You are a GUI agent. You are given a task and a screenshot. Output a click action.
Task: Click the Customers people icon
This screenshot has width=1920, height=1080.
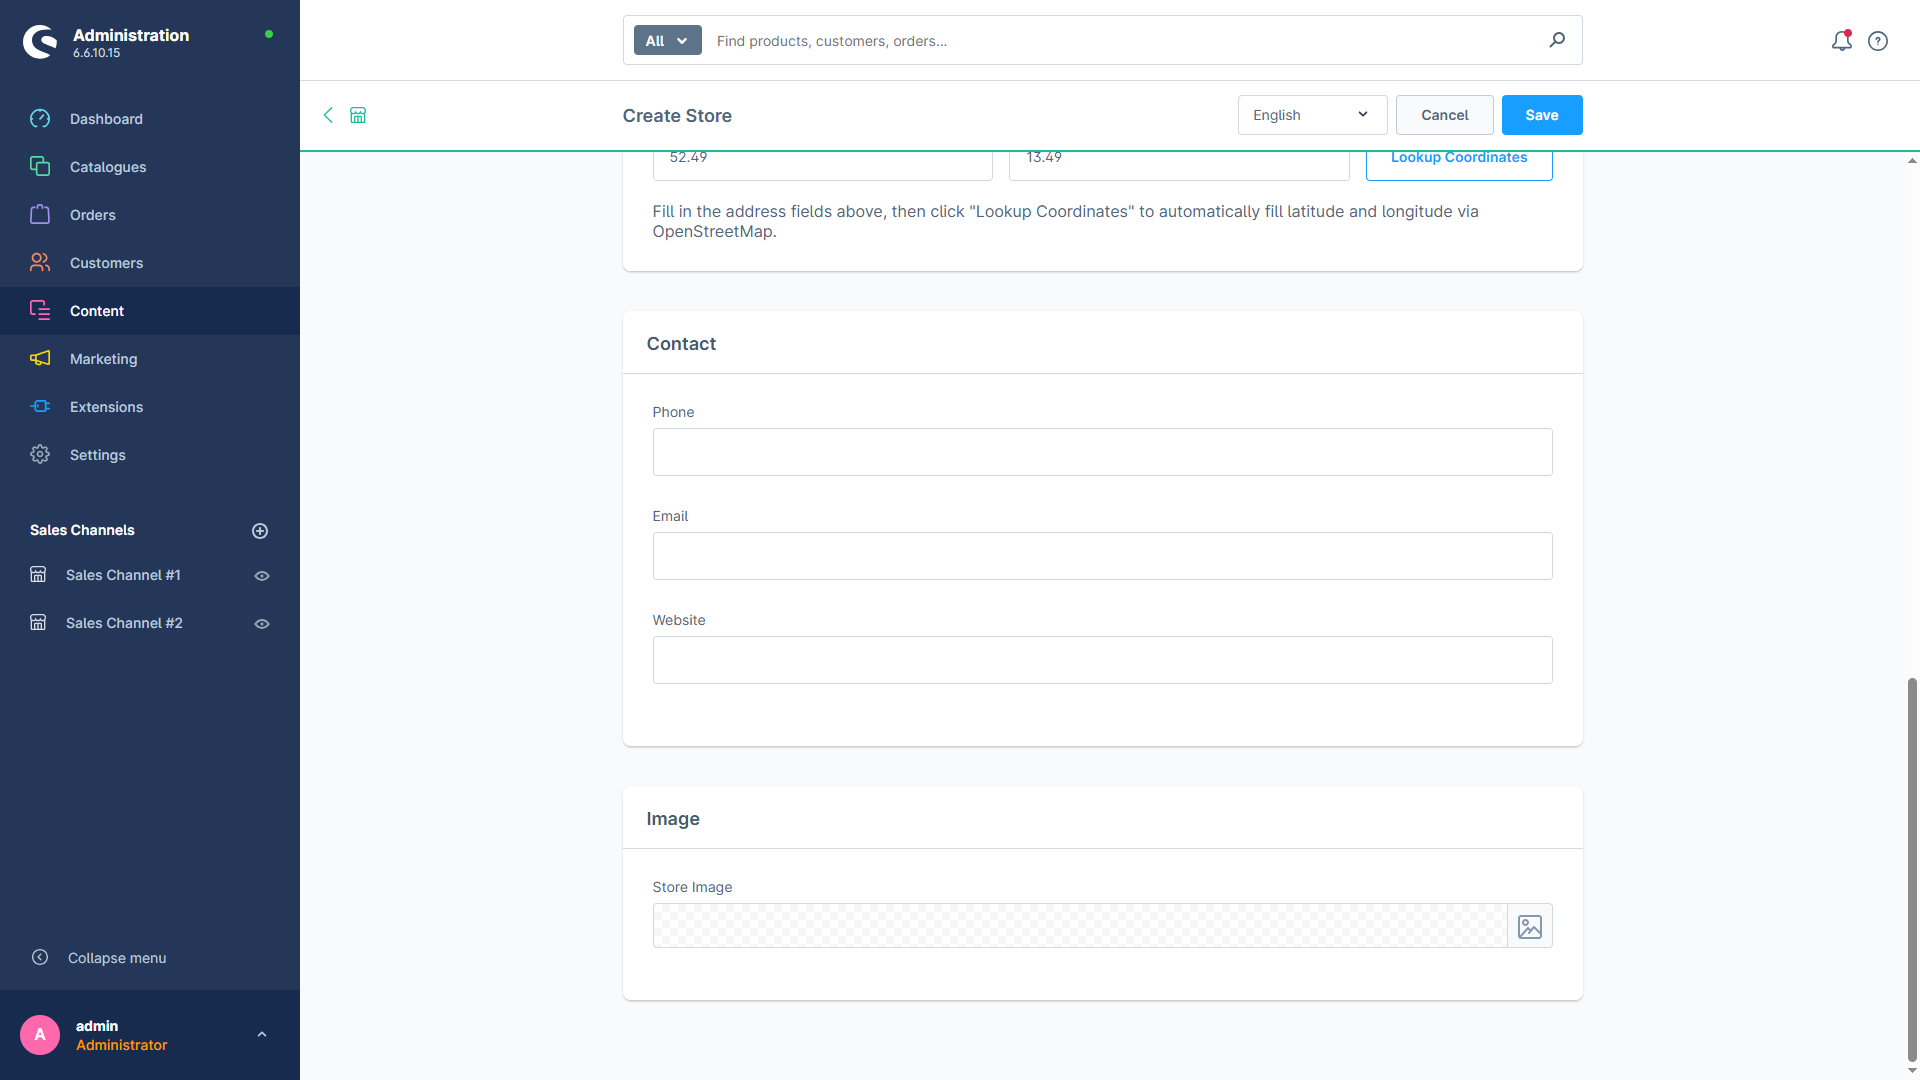click(40, 263)
